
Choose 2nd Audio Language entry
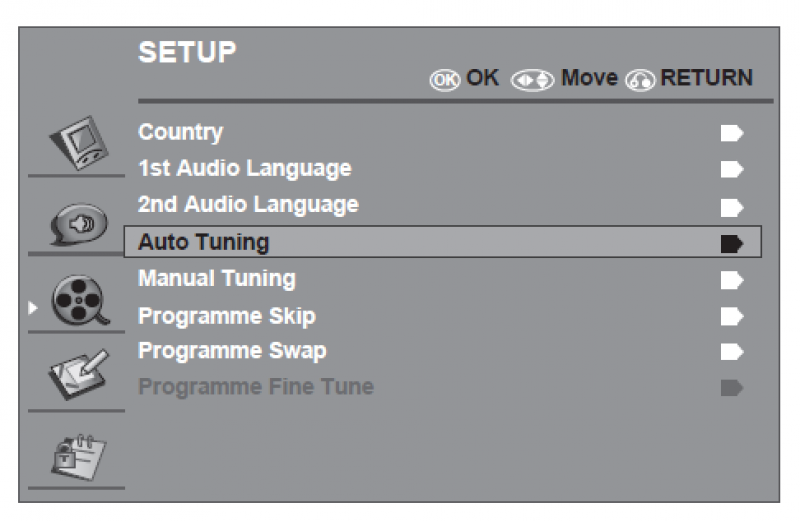246,205
